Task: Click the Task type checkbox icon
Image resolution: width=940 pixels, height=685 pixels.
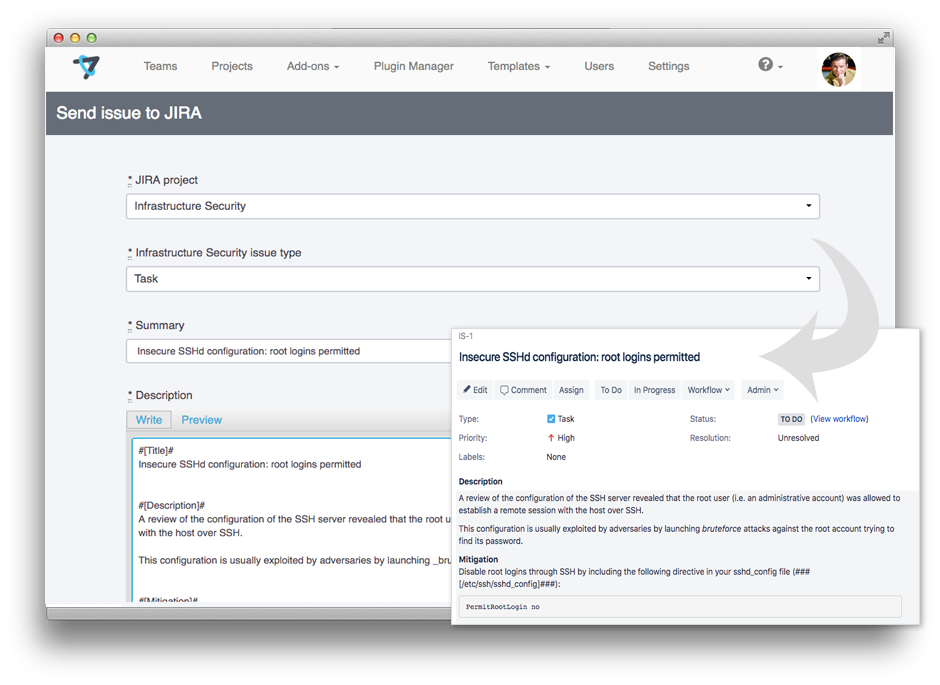Action: coord(551,419)
